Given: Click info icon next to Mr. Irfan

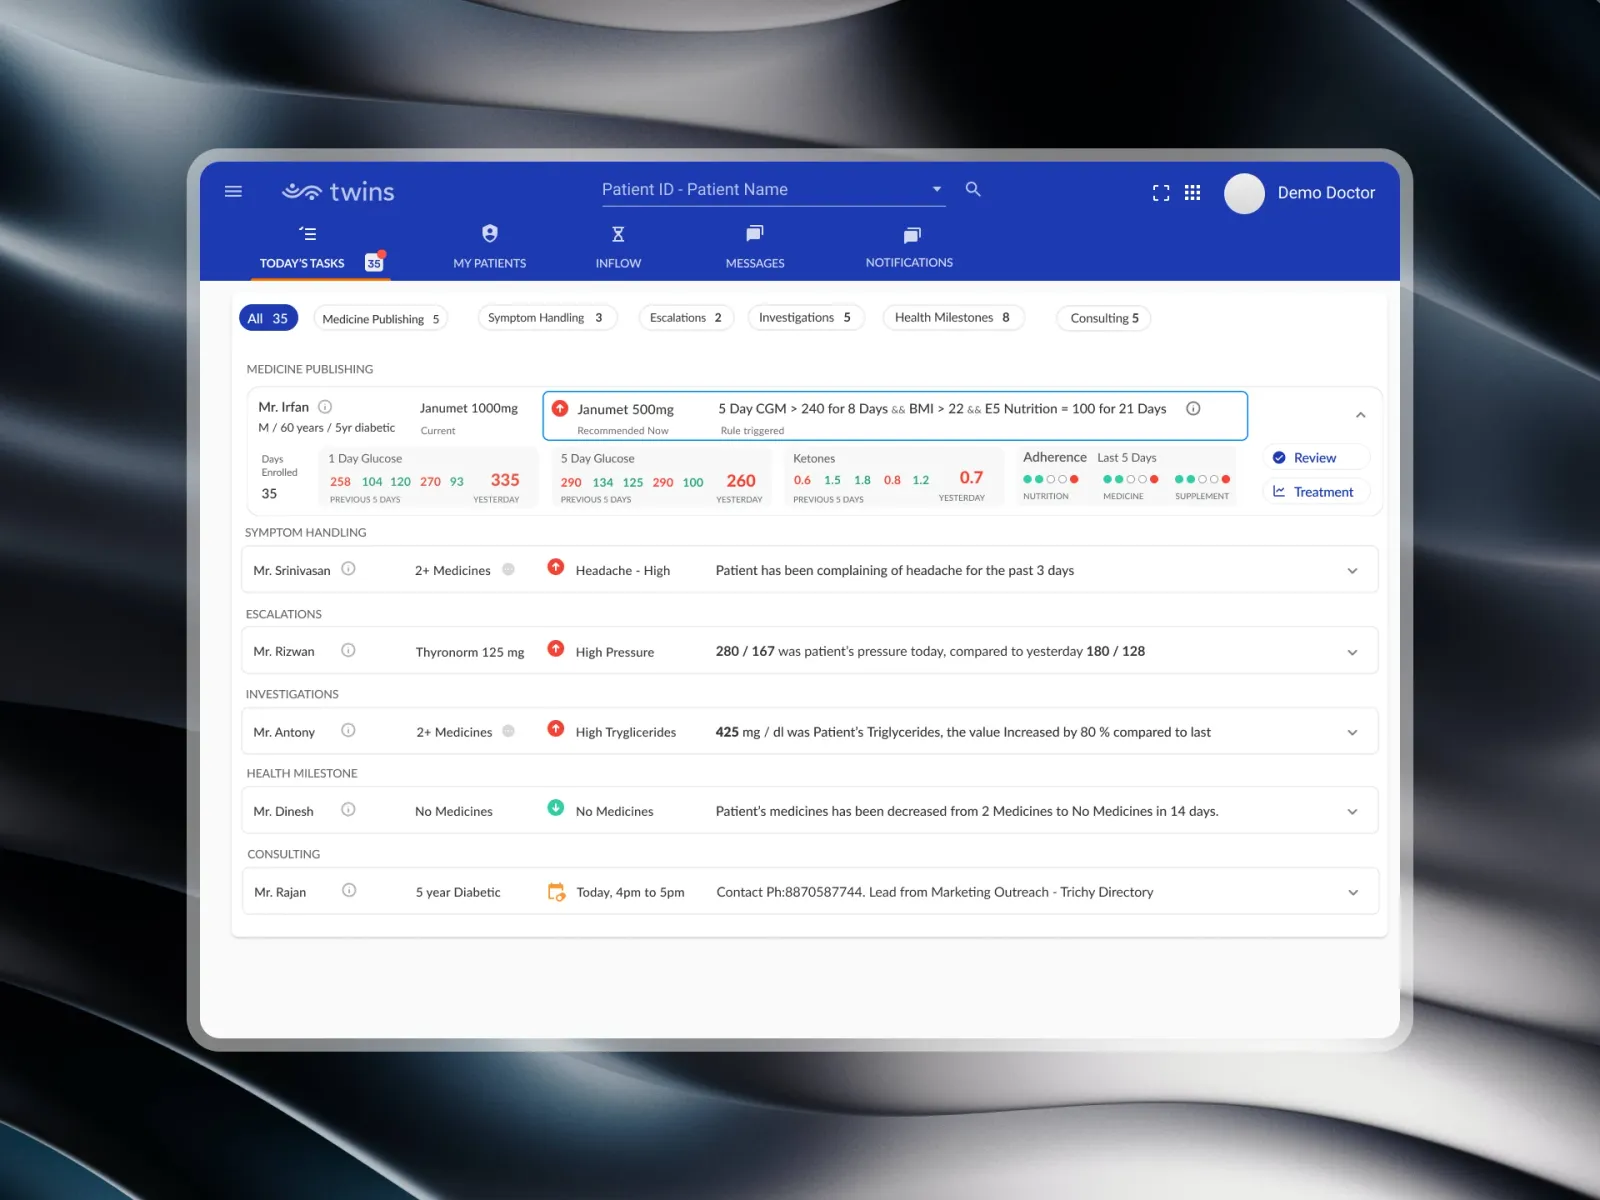Looking at the screenshot, I should 325,407.
